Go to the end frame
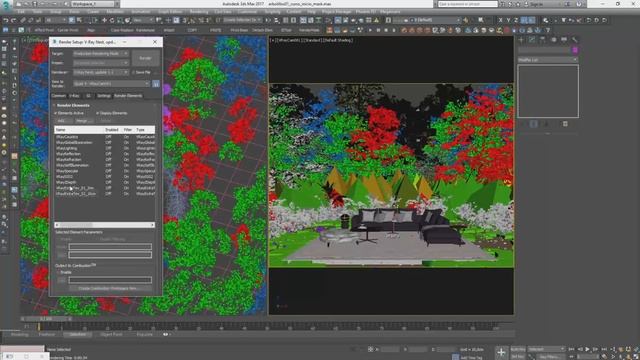 tap(605, 349)
